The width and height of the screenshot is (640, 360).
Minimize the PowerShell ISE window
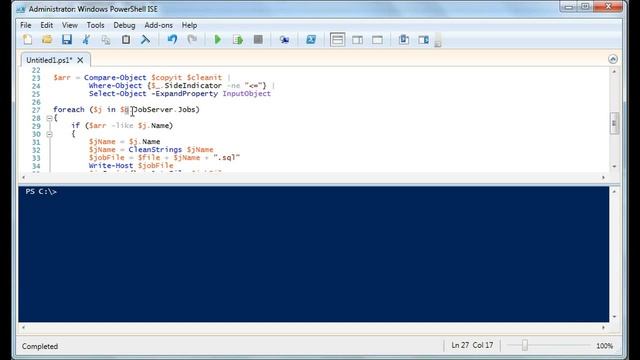pos(569,7)
